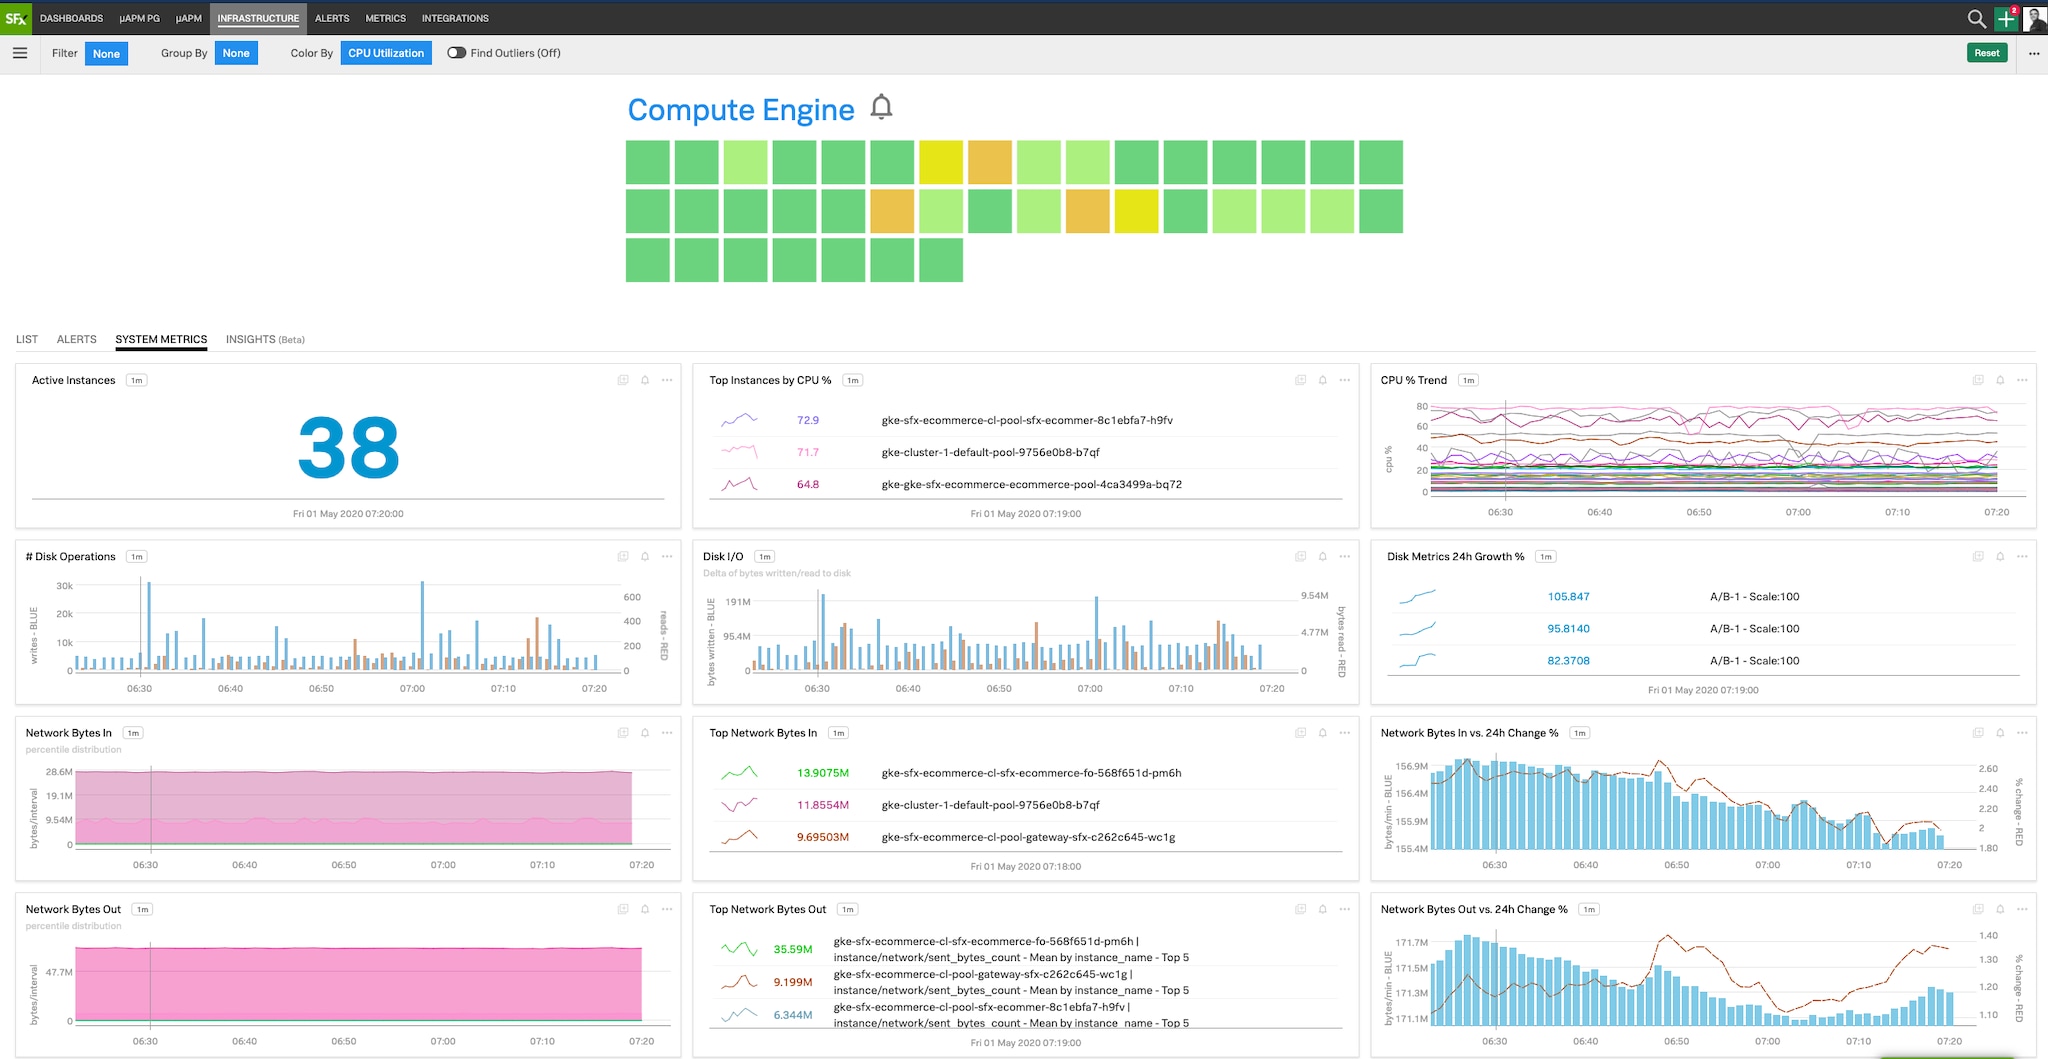Open the hamburger sidebar menu
The height and width of the screenshot is (1059, 2048).
20,53
